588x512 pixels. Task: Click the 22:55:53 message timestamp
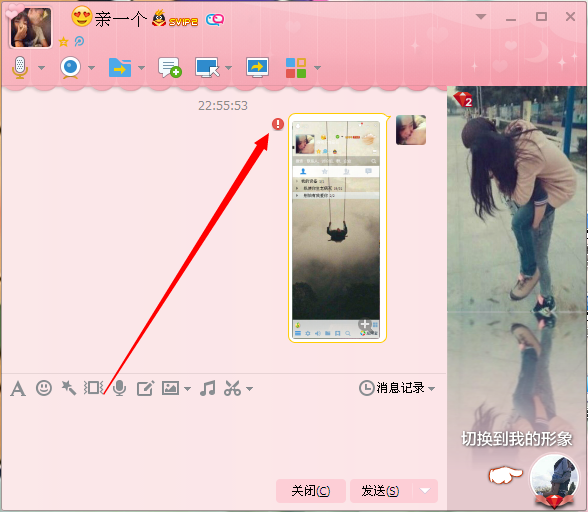point(223,106)
